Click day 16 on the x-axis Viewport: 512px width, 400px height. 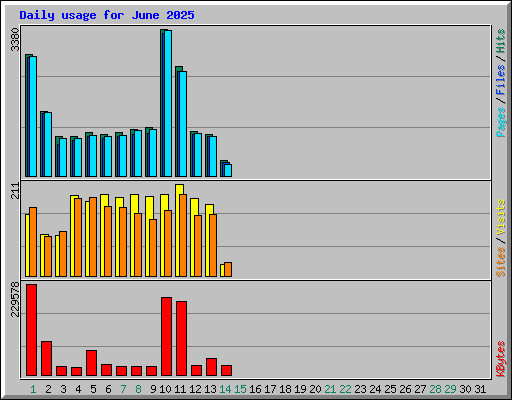point(255,389)
